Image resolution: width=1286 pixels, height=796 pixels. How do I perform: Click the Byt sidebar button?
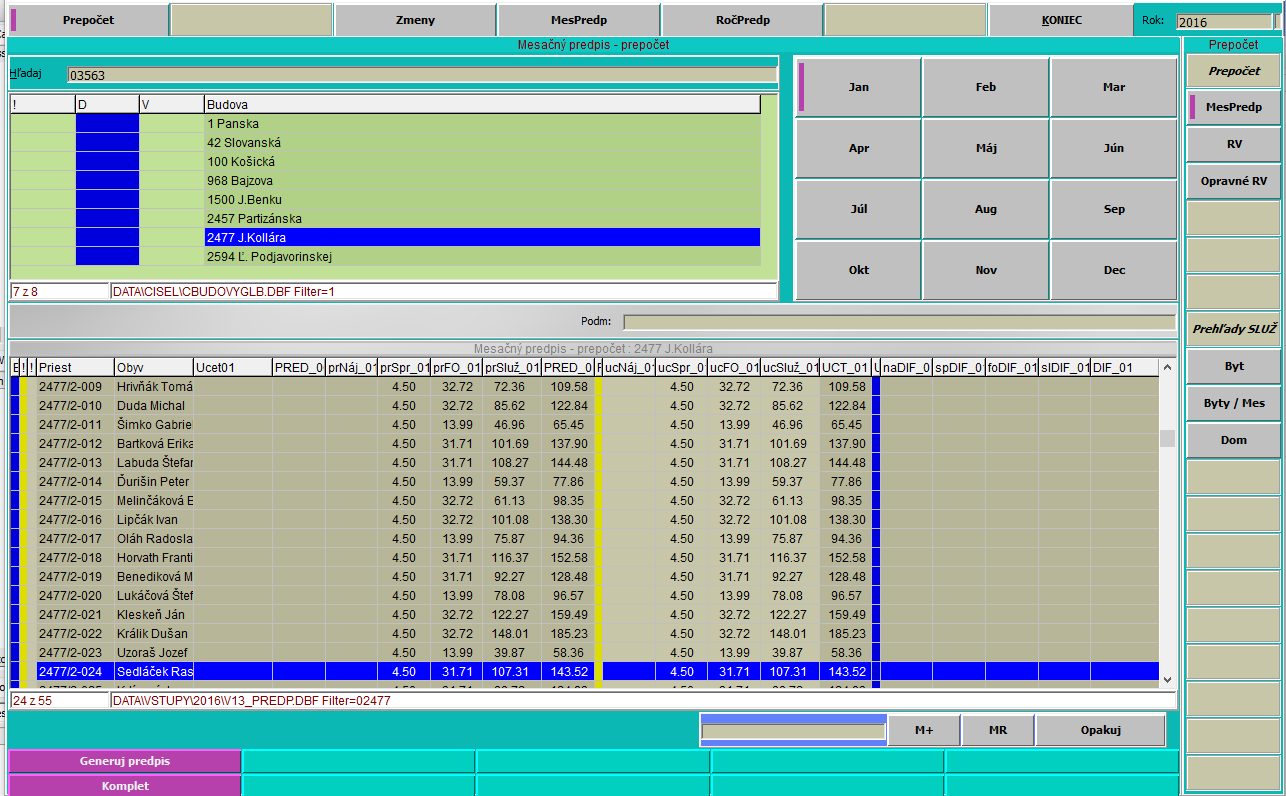tap(1233, 366)
